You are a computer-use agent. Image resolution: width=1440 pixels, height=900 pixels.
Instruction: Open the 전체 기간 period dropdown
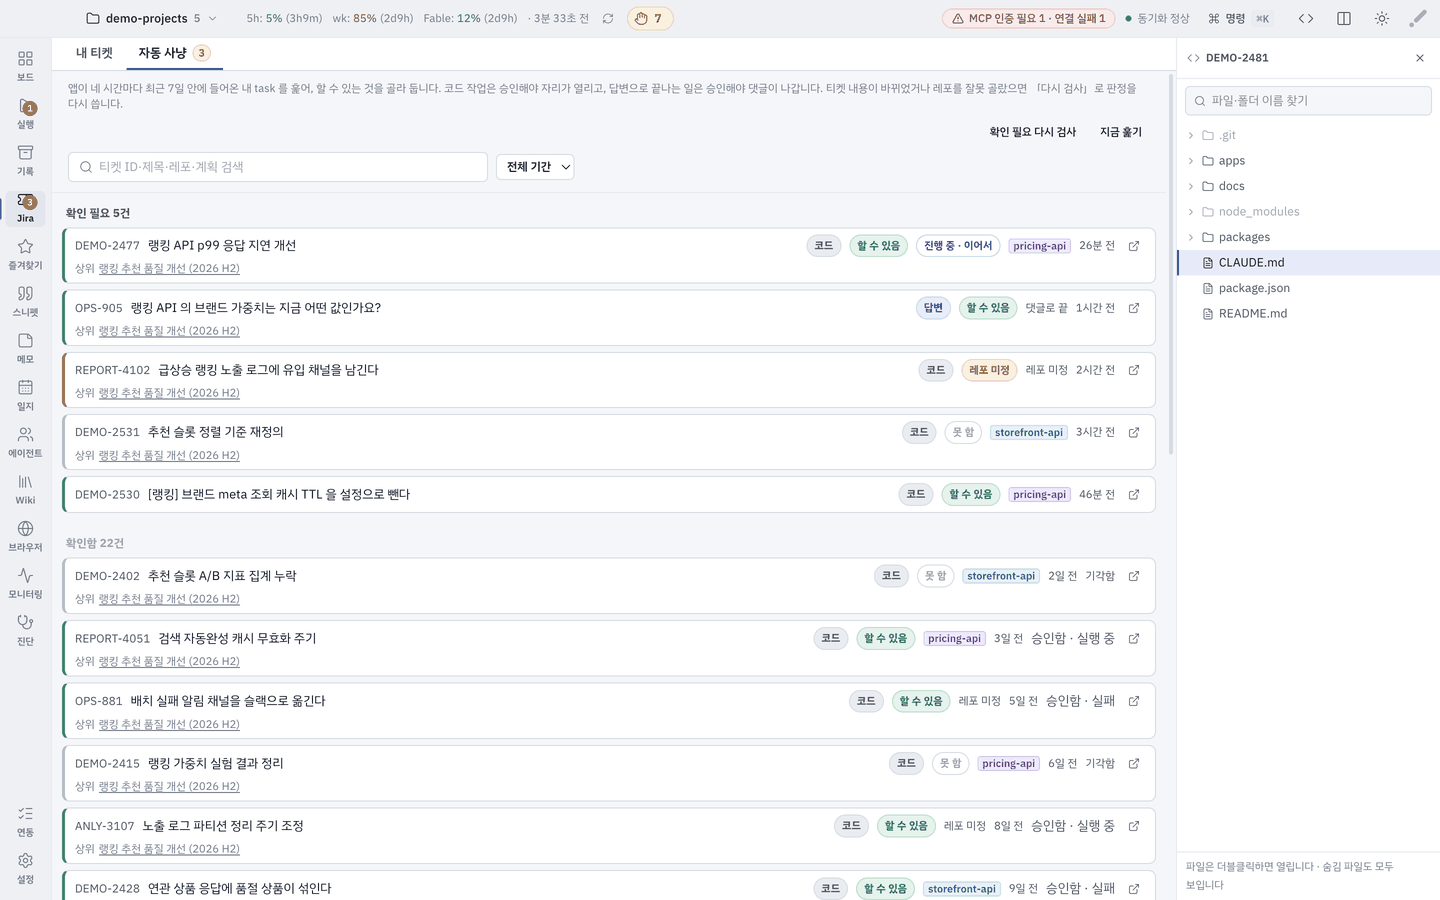(535, 167)
